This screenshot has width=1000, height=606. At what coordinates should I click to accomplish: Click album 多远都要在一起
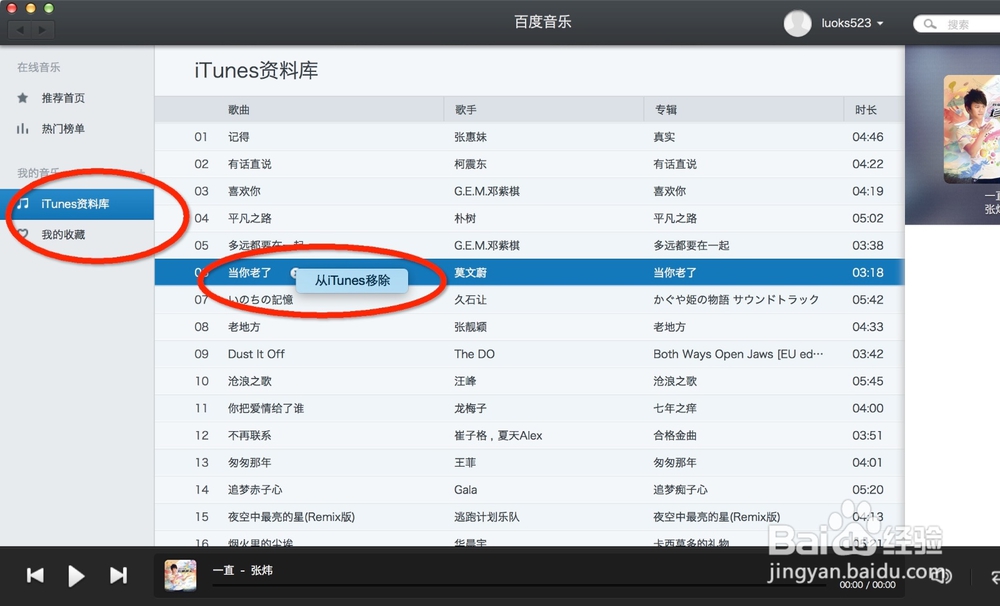pos(691,246)
